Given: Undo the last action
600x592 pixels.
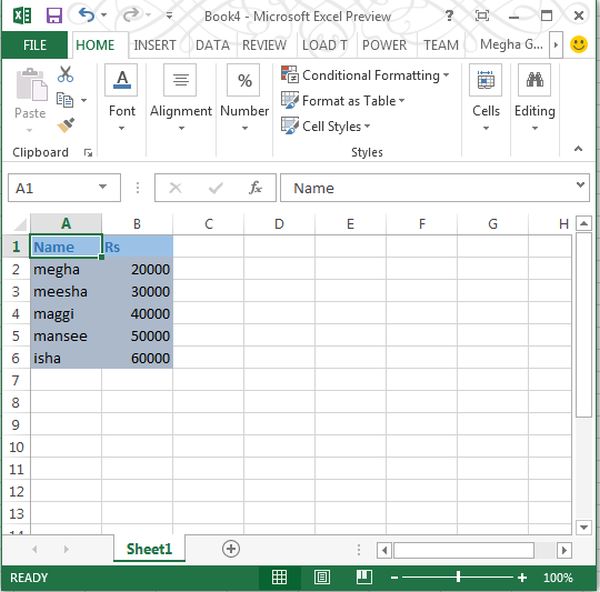Looking at the screenshot, I should point(86,15).
